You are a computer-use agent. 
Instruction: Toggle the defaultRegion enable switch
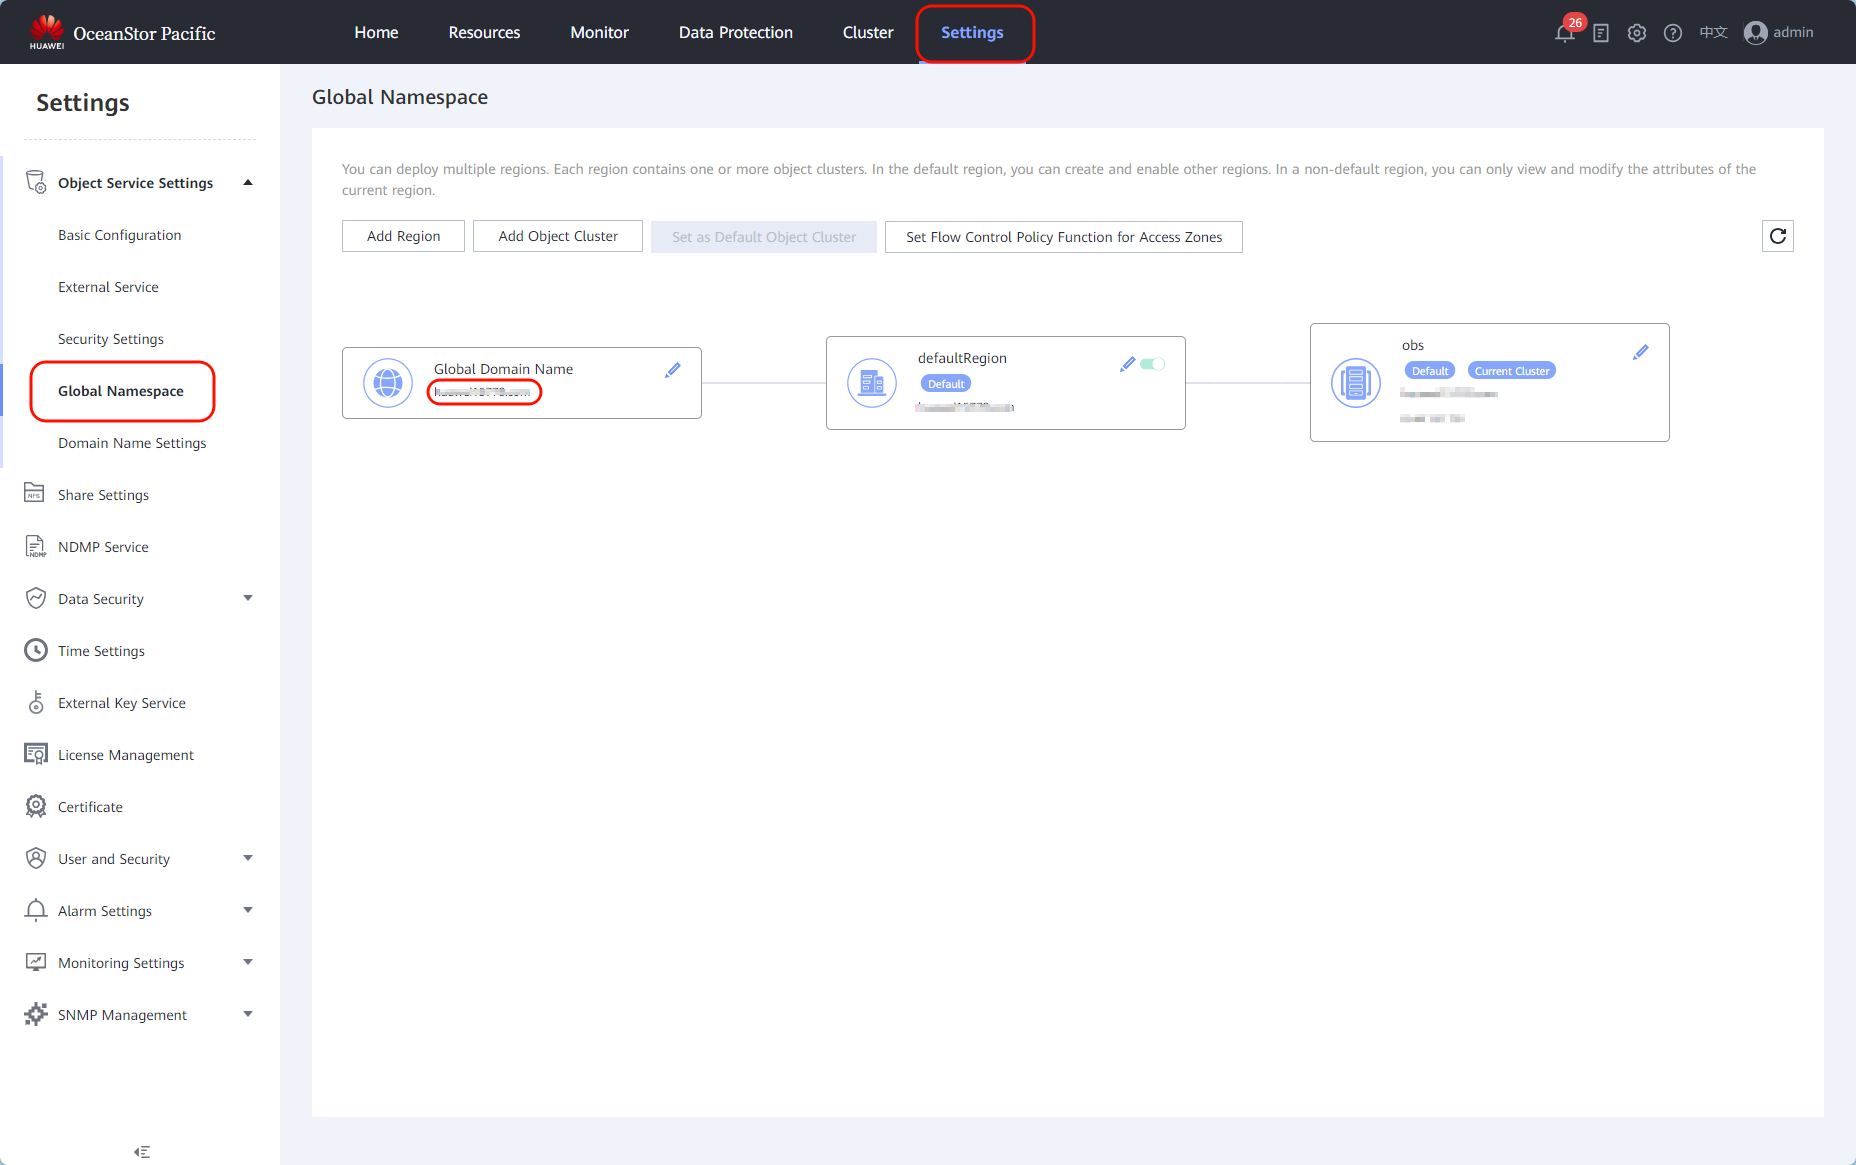[1153, 364]
